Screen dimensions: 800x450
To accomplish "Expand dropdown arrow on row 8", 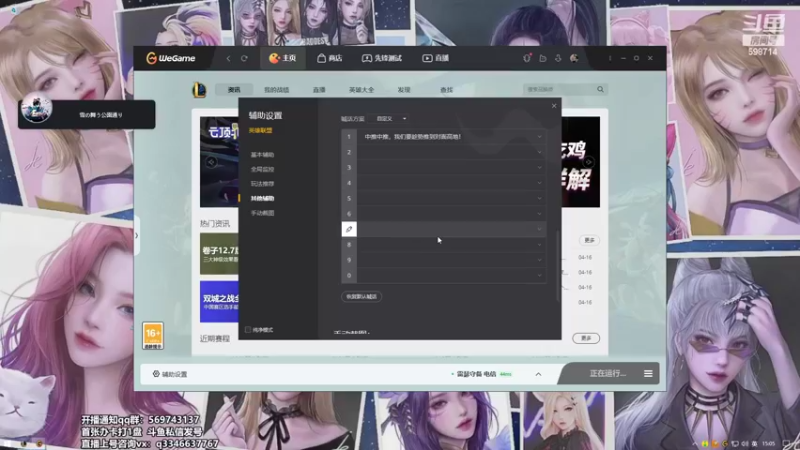I will [x=539, y=245].
